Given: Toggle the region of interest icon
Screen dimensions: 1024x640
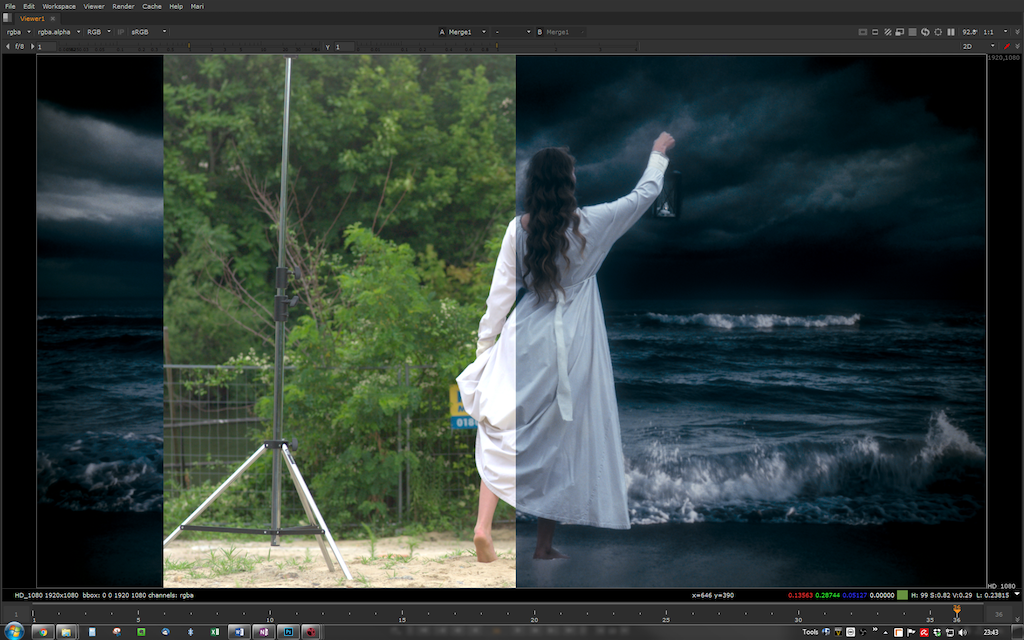Looking at the screenshot, I should [x=875, y=32].
